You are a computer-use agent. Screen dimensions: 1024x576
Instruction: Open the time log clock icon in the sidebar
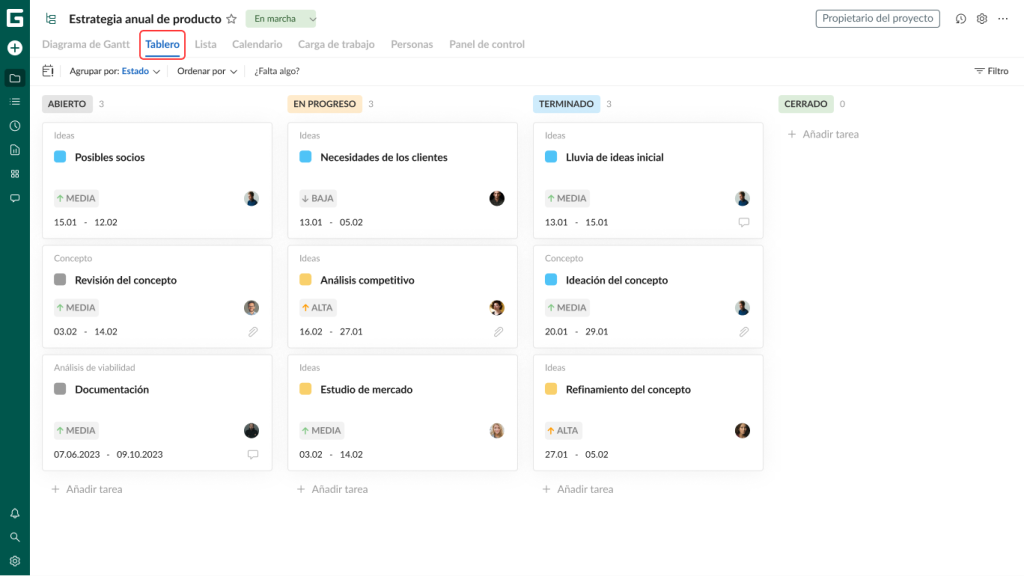click(x=14, y=126)
